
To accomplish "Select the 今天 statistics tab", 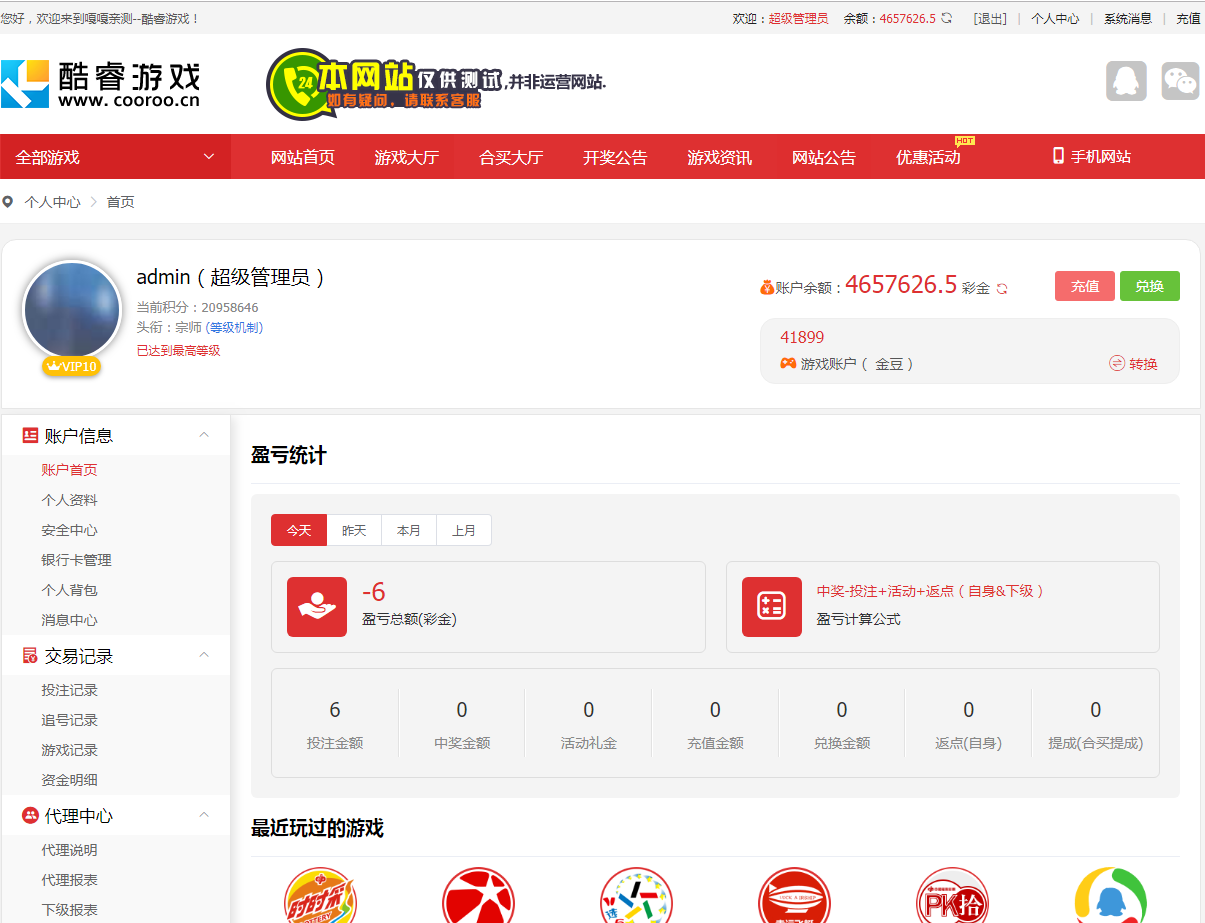I will [299, 530].
